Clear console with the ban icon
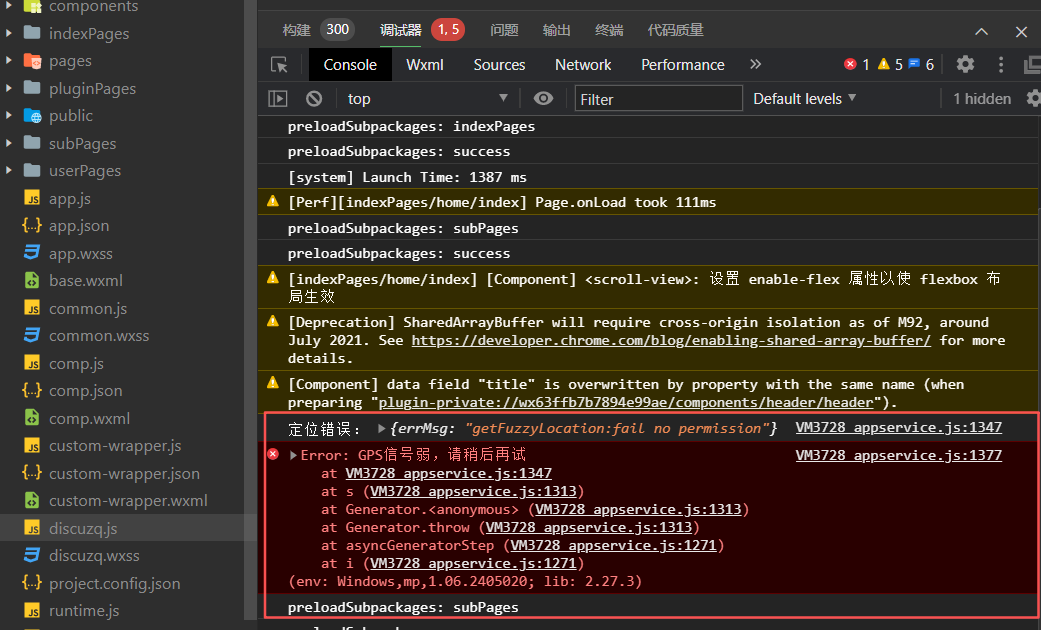The height and width of the screenshot is (630, 1041). pos(314,99)
